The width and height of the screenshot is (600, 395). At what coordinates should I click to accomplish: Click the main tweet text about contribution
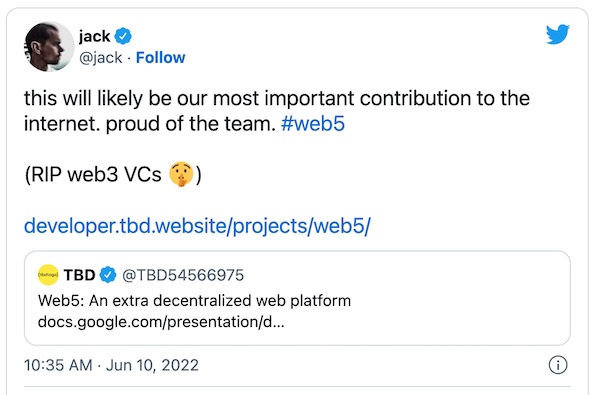click(x=277, y=111)
